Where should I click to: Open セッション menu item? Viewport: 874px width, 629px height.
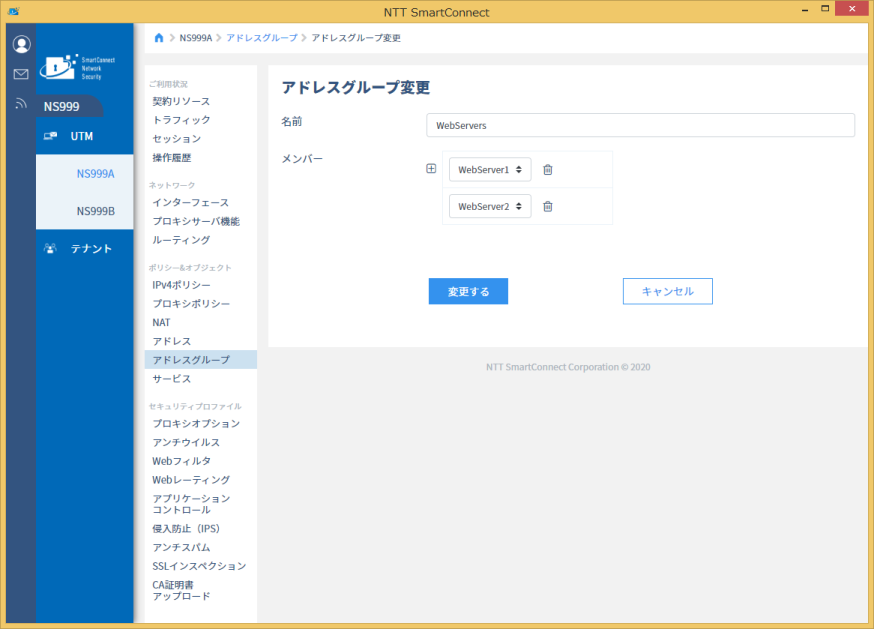(x=177, y=139)
